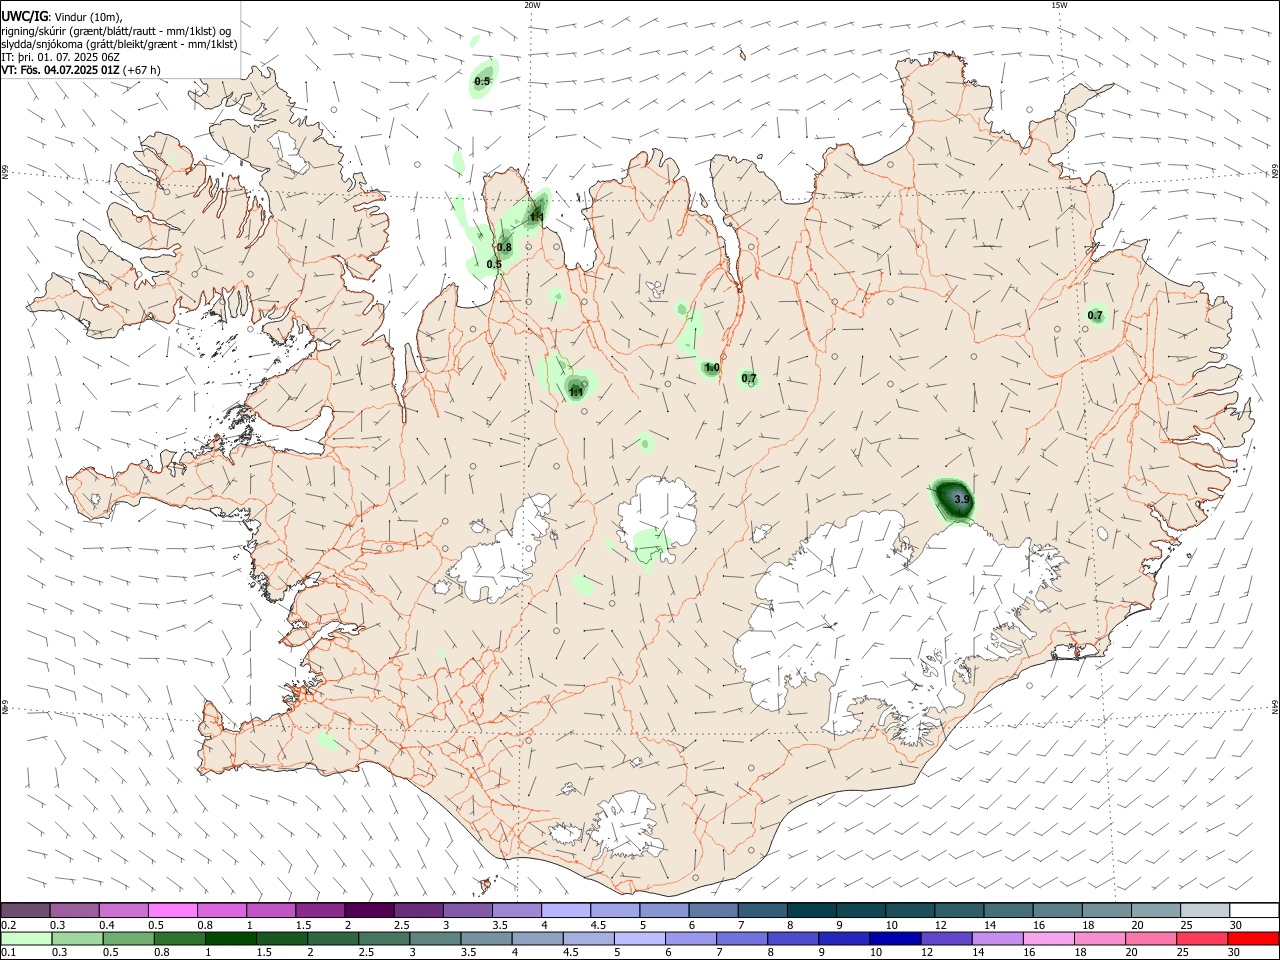This screenshot has height=960, width=1280.
Task: Click the 20W longitude label
Action: (532, 5)
